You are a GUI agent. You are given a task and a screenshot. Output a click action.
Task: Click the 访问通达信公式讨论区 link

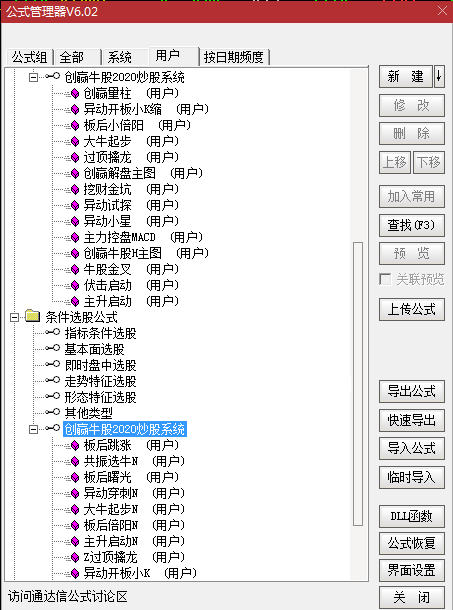68,596
